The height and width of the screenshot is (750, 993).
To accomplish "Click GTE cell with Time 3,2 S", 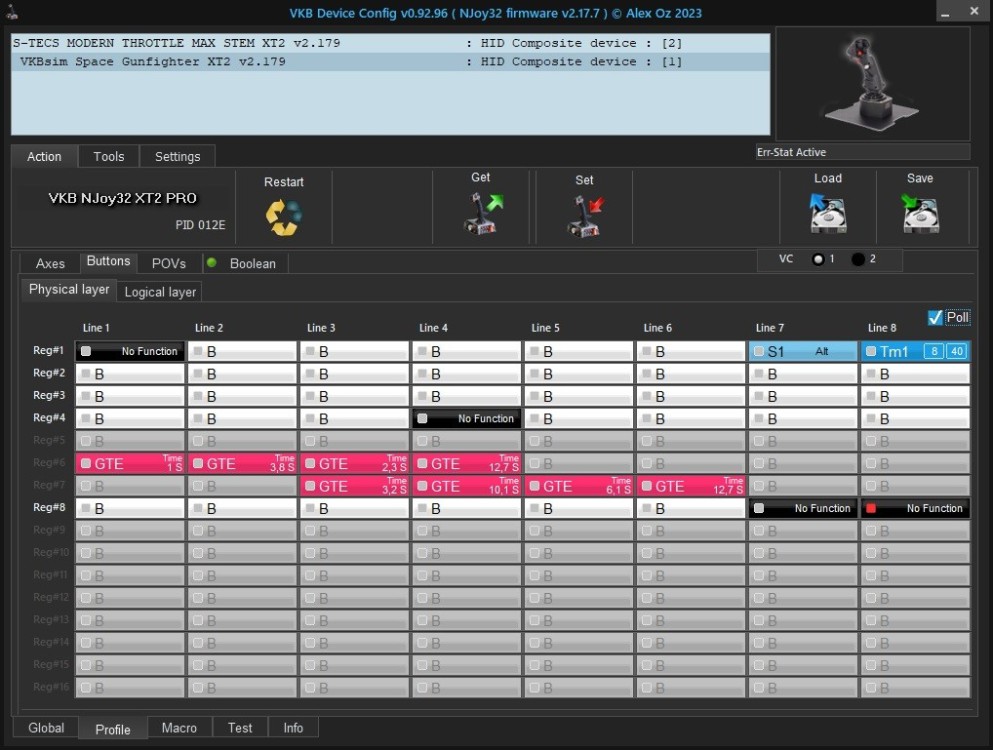I will click(x=354, y=486).
